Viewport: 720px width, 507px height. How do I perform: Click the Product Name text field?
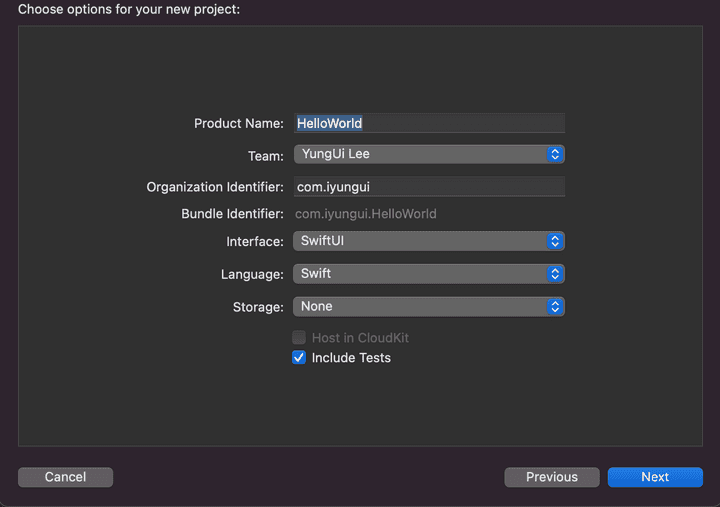(x=429, y=123)
